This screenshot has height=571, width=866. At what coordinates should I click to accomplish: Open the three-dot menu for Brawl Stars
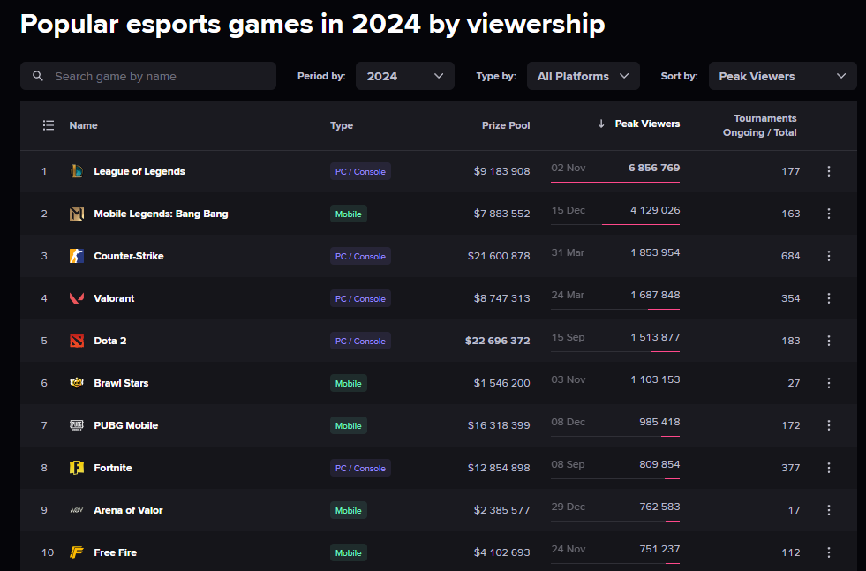[828, 383]
